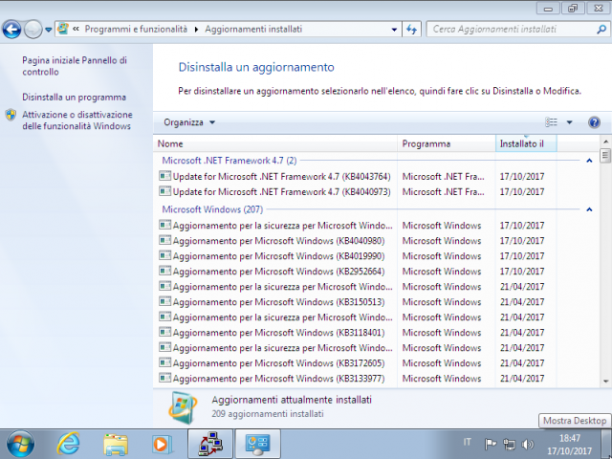Refresh the Aggiornamenti installati view
612x459 pixels.
pos(412,29)
